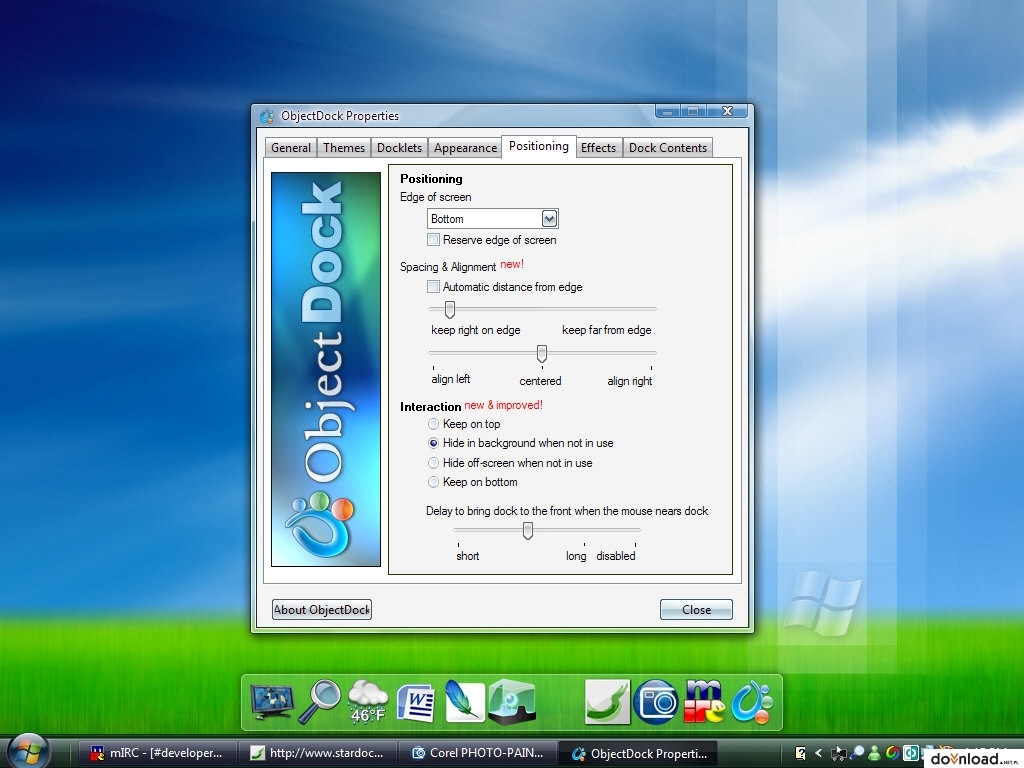Screen dimensions: 1024x768
Task: Open the Themes tab
Action: point(344,148)
